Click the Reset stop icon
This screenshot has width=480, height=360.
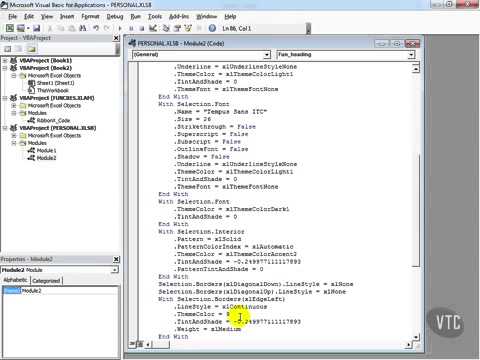click(142, 28)
